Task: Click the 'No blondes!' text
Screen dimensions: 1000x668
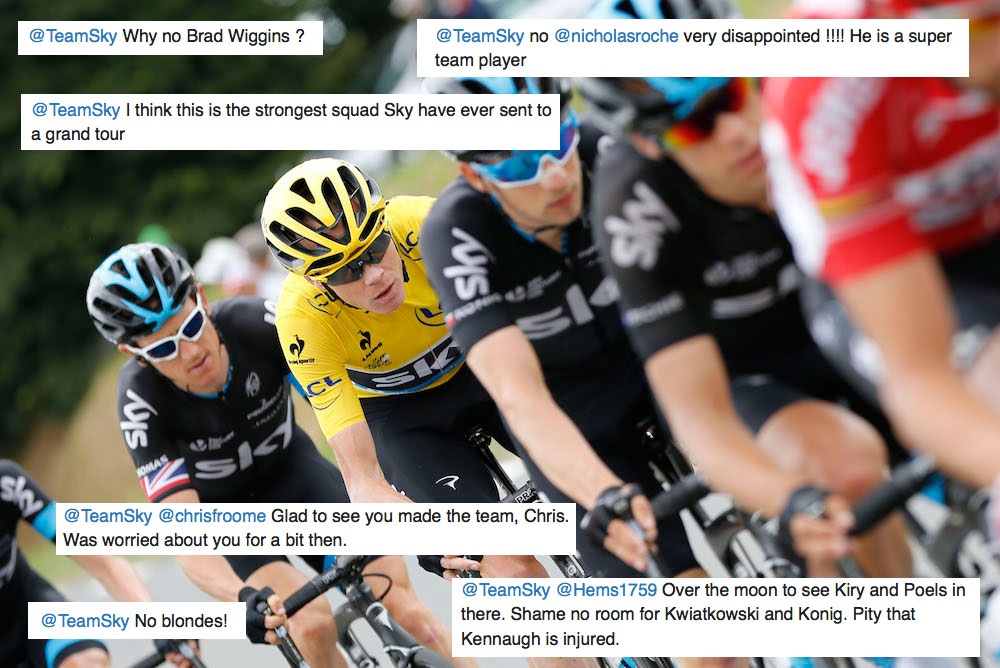Action: tap(181, 621)
